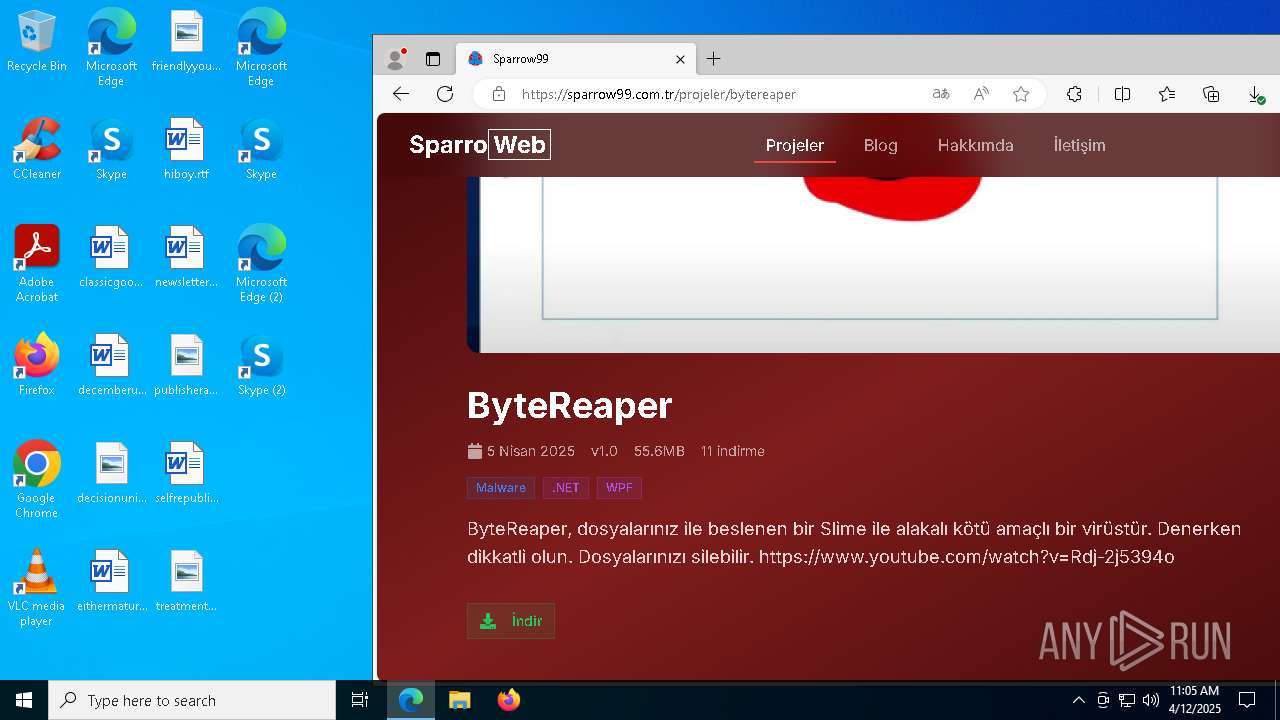
Task: Open the decisionuni image file
Action: [111, 474]
